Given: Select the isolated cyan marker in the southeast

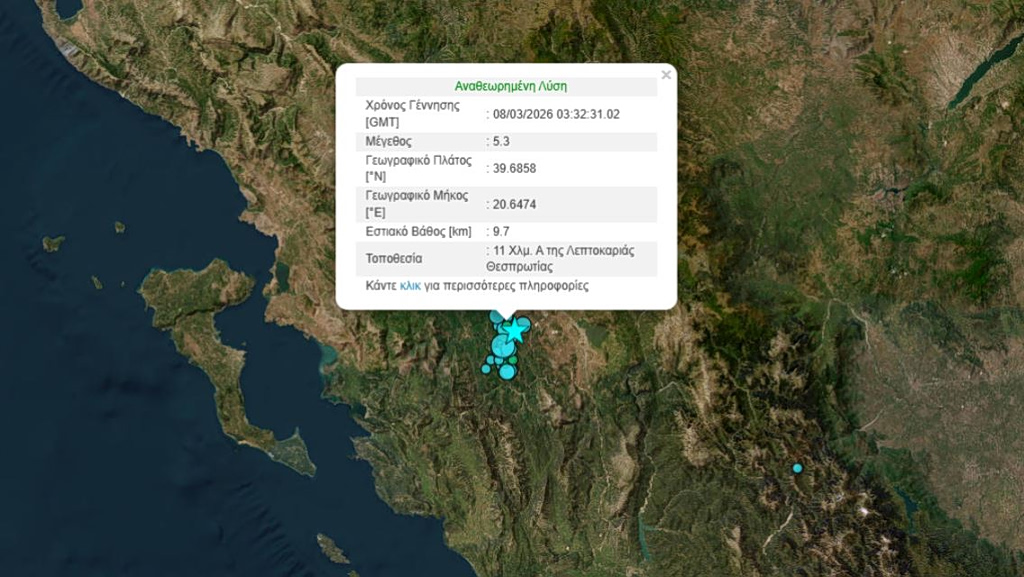Looking at the screenshot, I should click(x=797, y=468).
